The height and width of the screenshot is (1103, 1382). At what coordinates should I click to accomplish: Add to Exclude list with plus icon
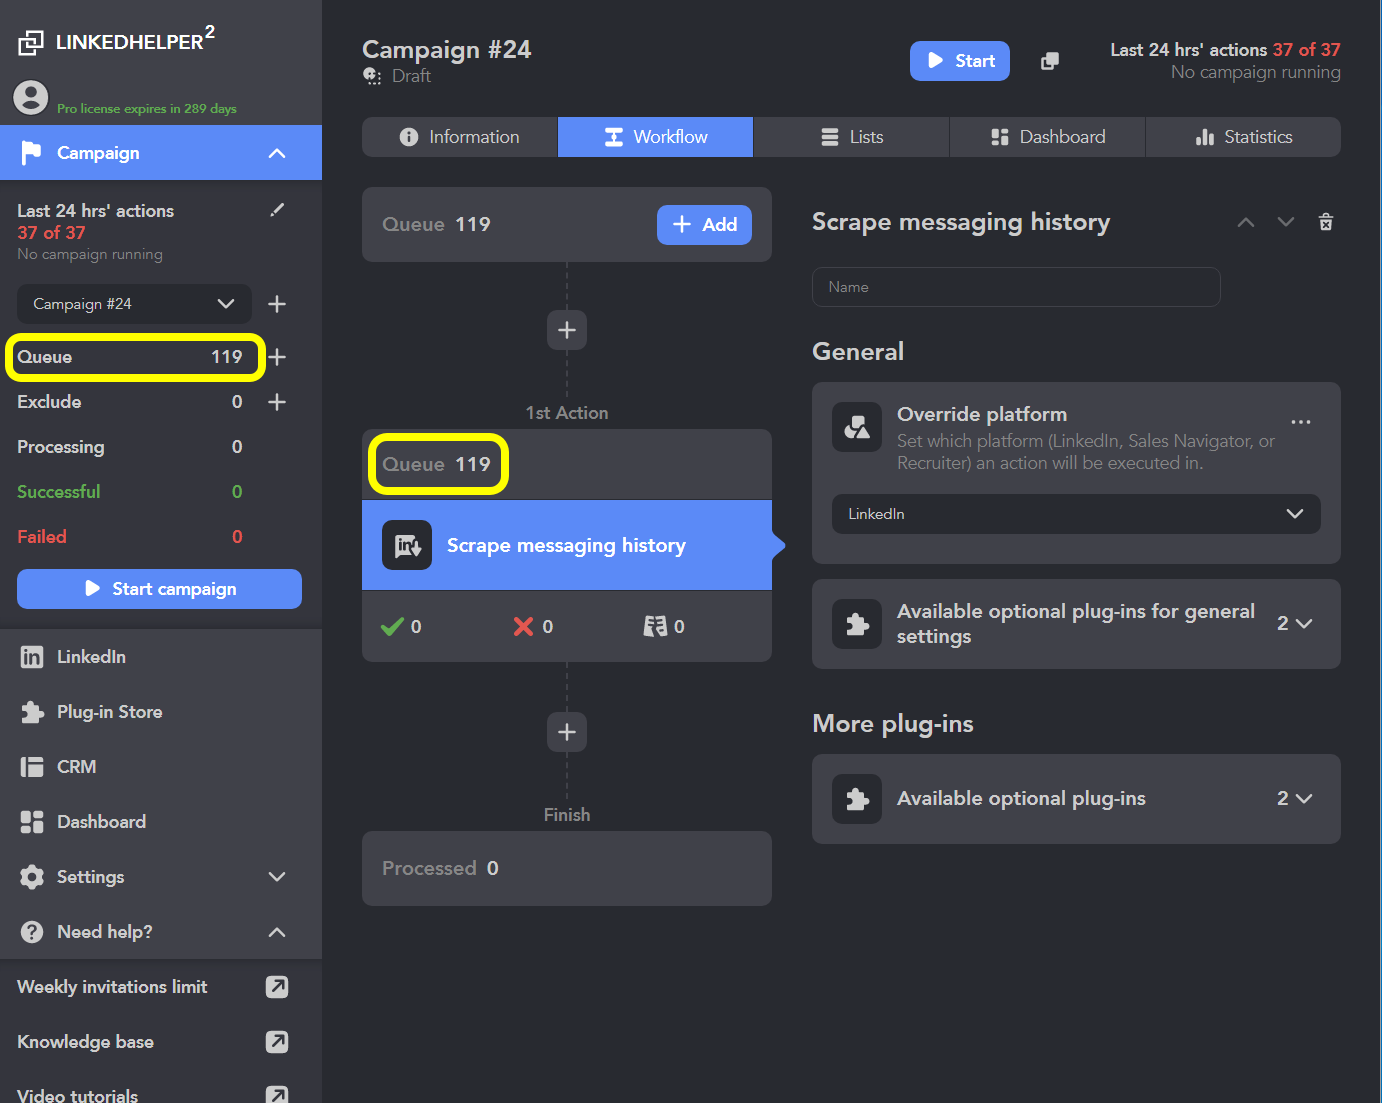[277, 402]
